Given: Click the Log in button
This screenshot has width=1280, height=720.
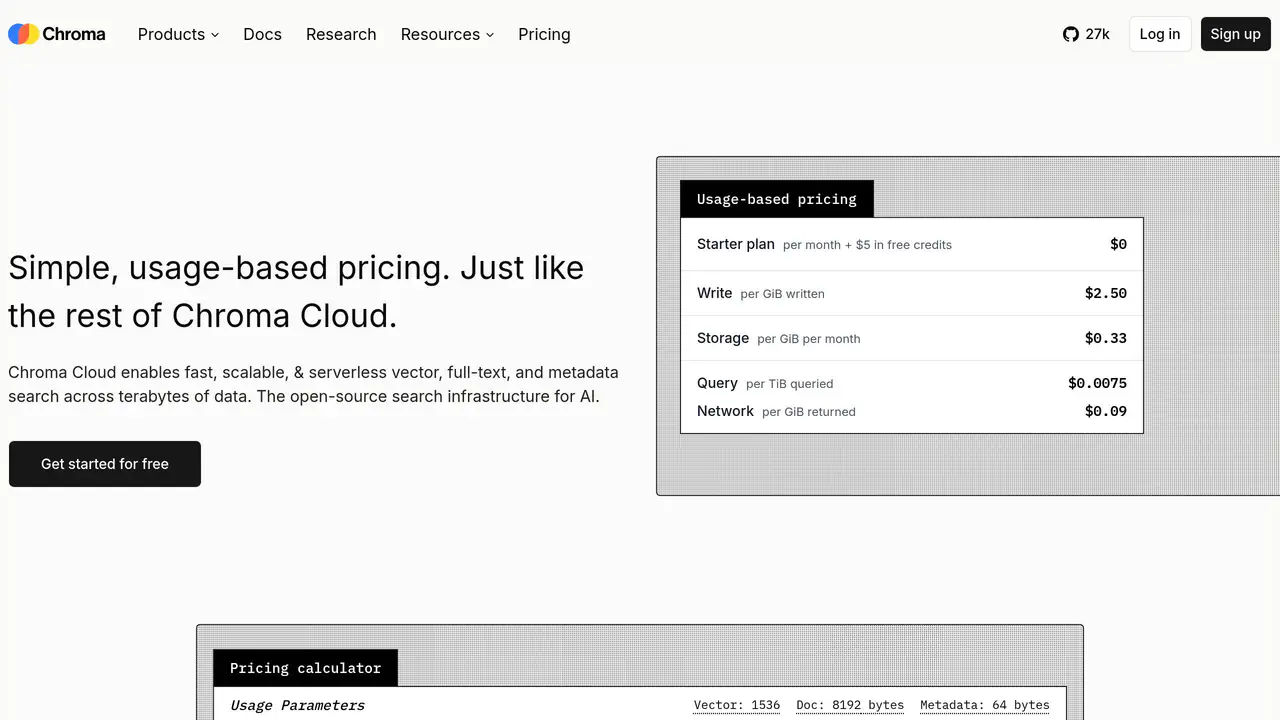Looking at the screenshot, I should click(x=1160, y=34).
